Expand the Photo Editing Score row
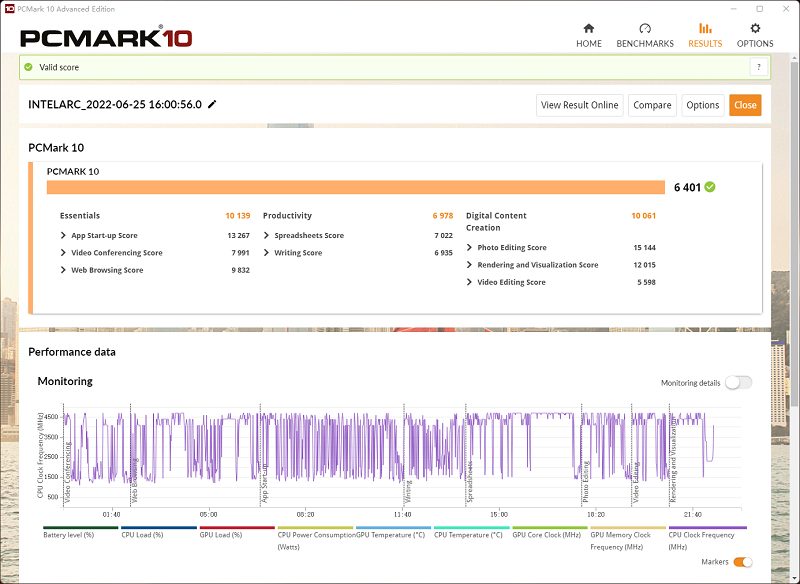Image resolution: width=800 pixels, height=584 pixels. [x=470, y=248]
